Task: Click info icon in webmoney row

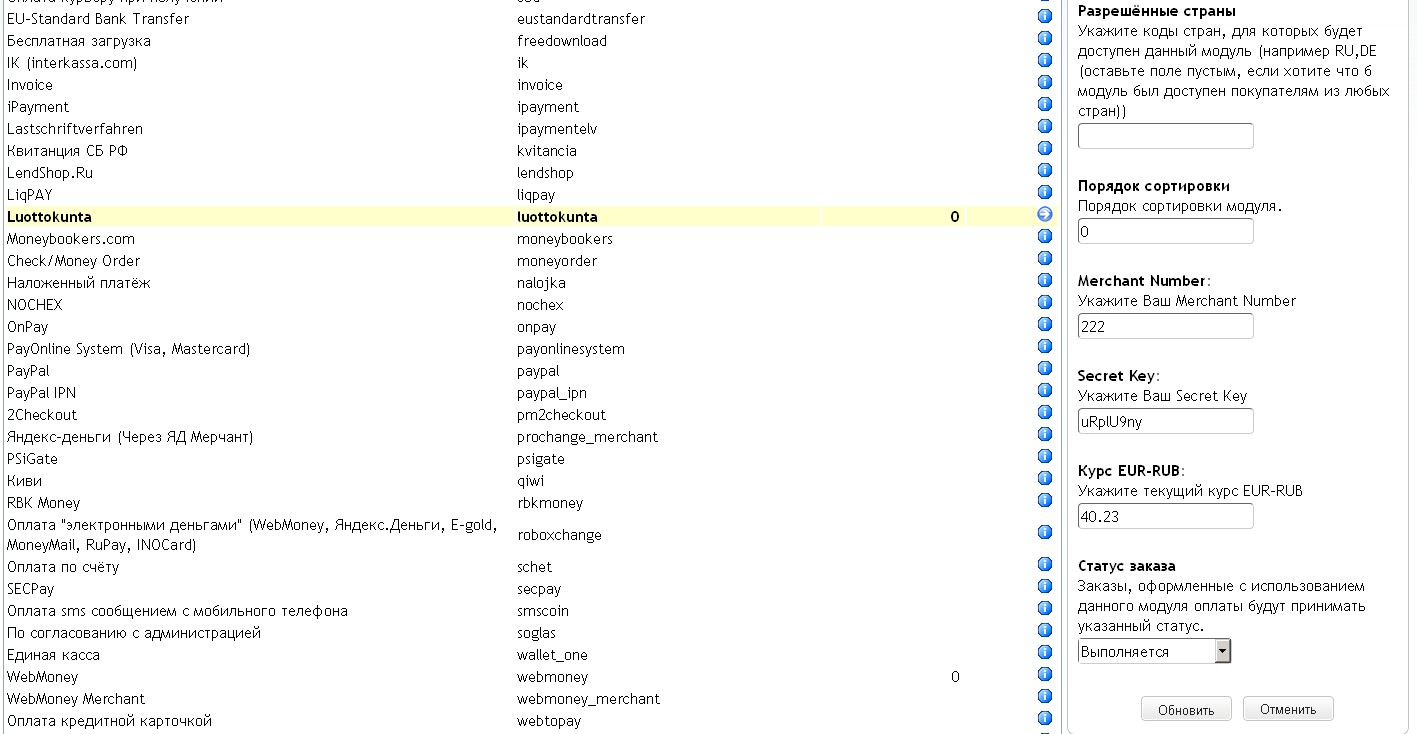Action: pyautogui.click(x=1045, y=674)
